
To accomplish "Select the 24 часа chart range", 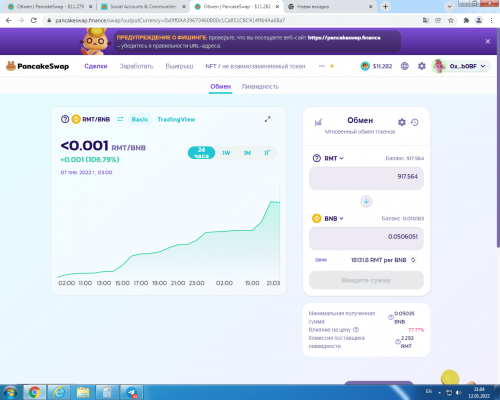I will tap(201, 153).
